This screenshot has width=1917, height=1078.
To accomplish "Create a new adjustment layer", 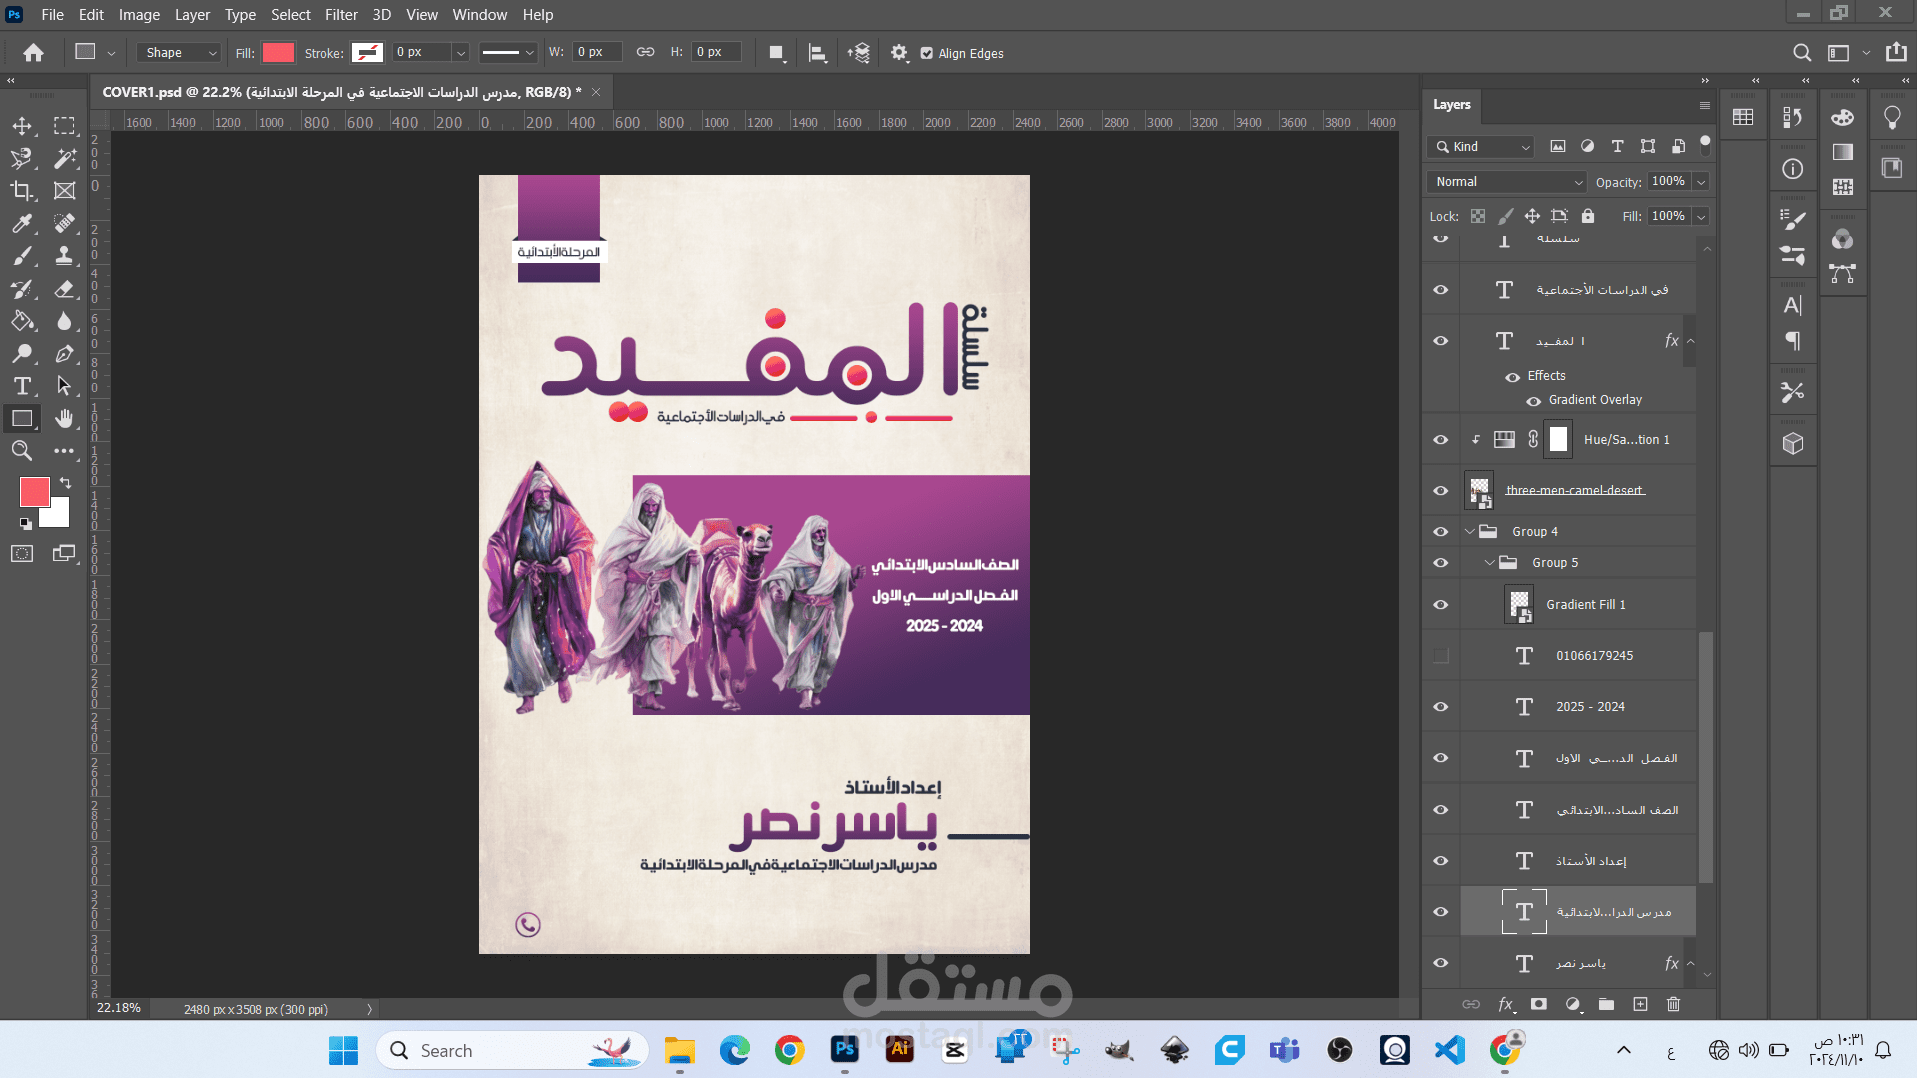I will (x=1573, y=1004).
